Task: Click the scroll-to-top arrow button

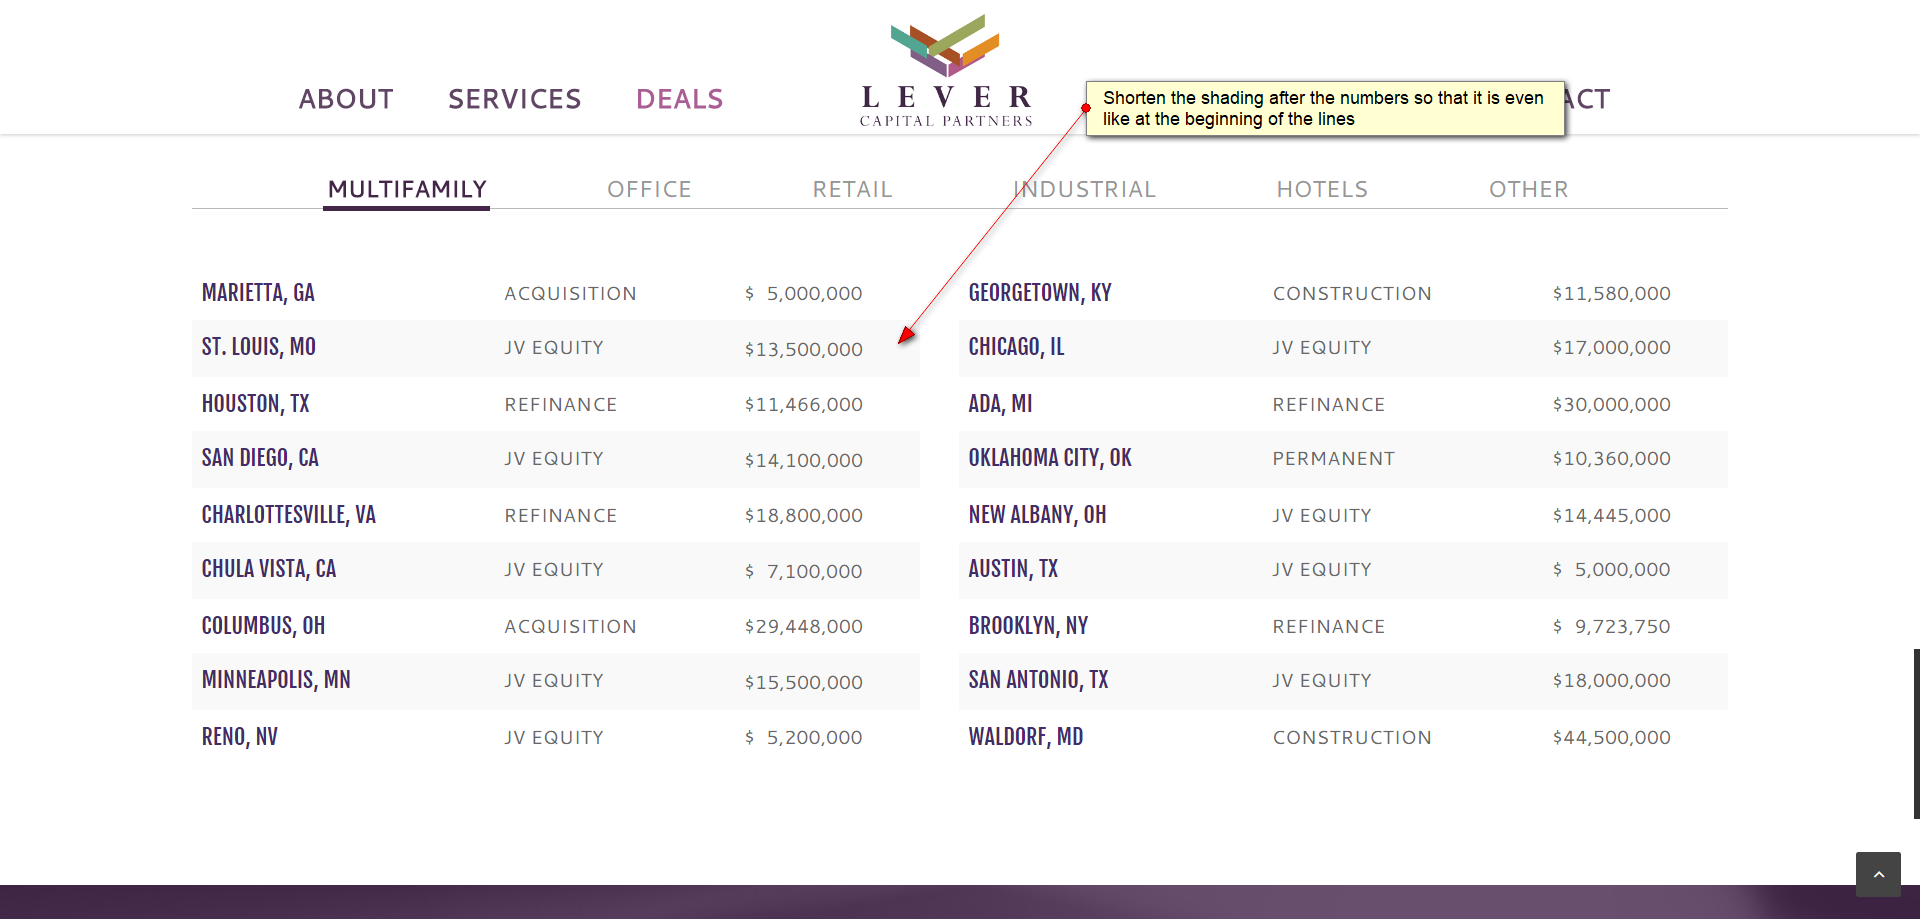Action: [1878, 874]
